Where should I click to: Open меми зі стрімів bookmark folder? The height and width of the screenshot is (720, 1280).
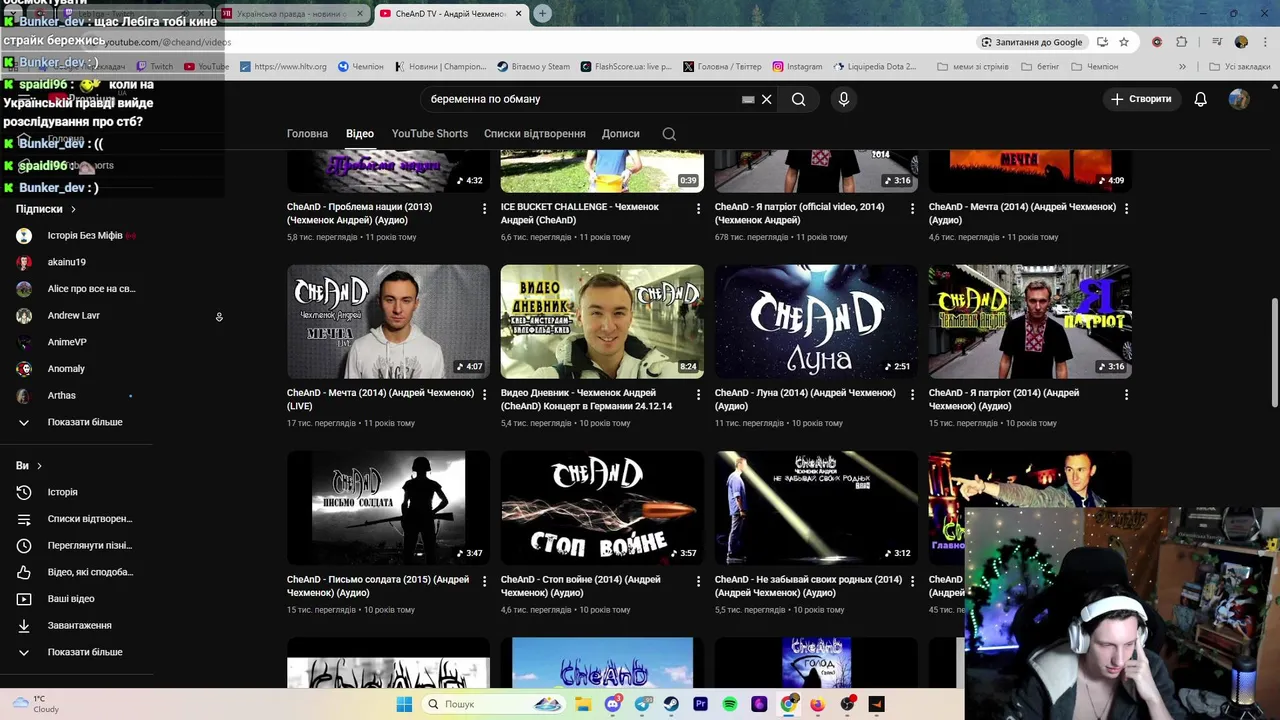pos(972,66)
